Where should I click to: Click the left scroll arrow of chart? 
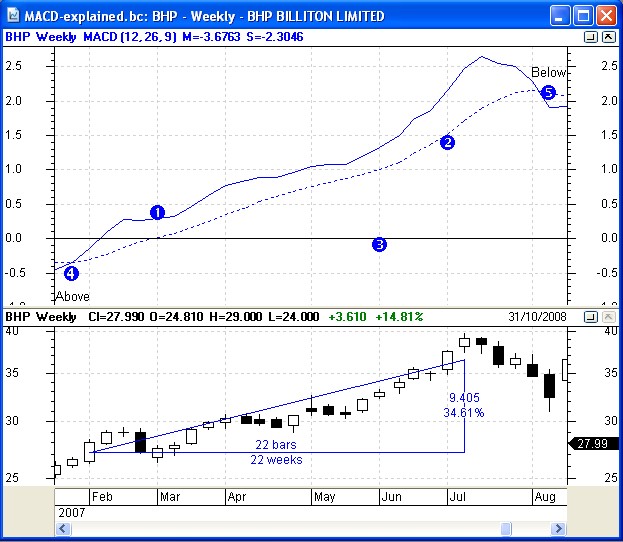63,528
